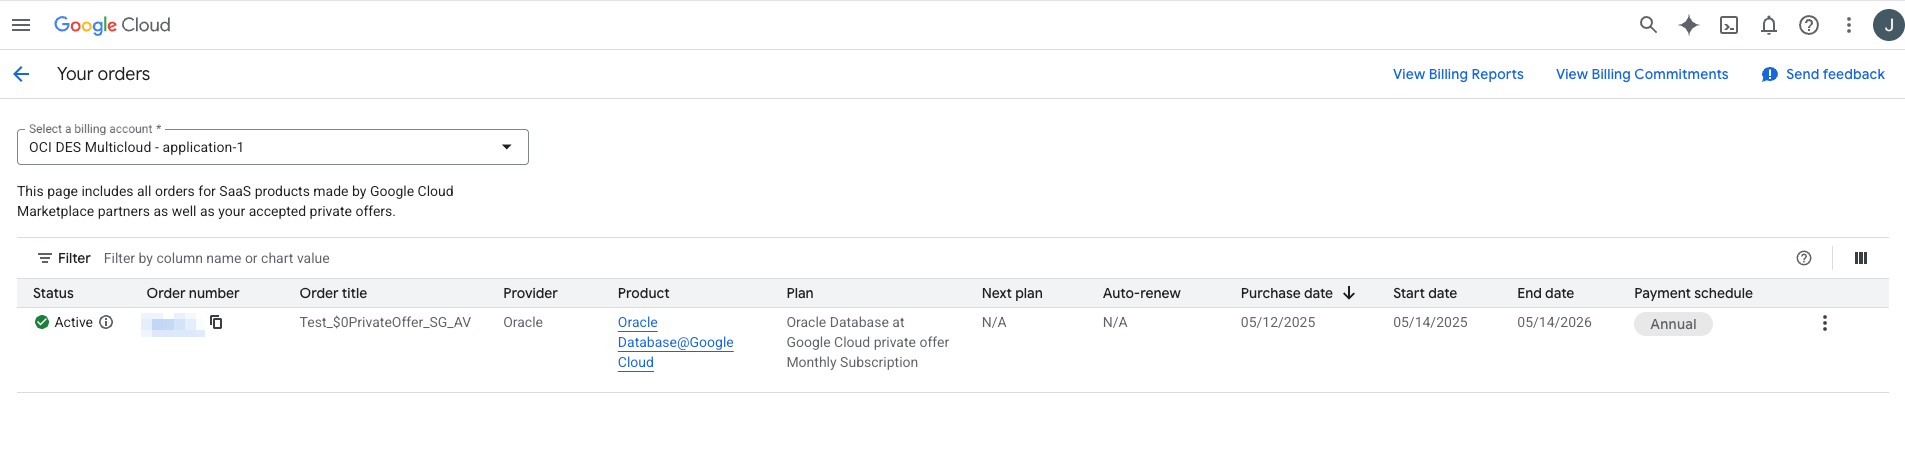Expand the billing account dropdown
The height and width of the screenshot is (469, 1905).
(x=506, y=147)
